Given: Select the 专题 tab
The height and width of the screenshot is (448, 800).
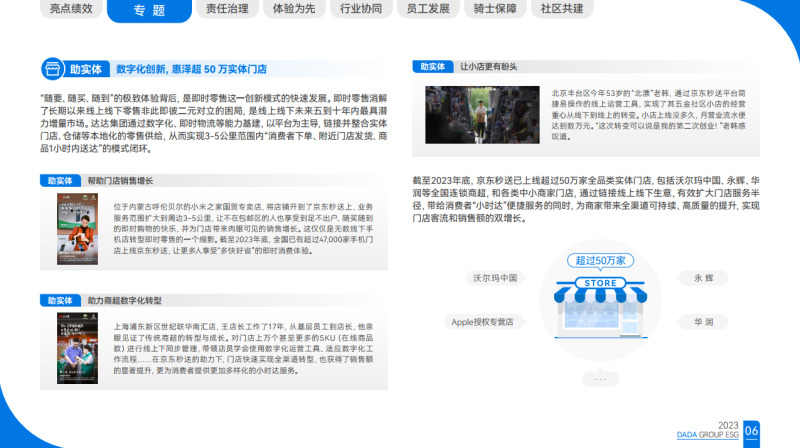Looking at the screenshot, I should pos(149,10).
